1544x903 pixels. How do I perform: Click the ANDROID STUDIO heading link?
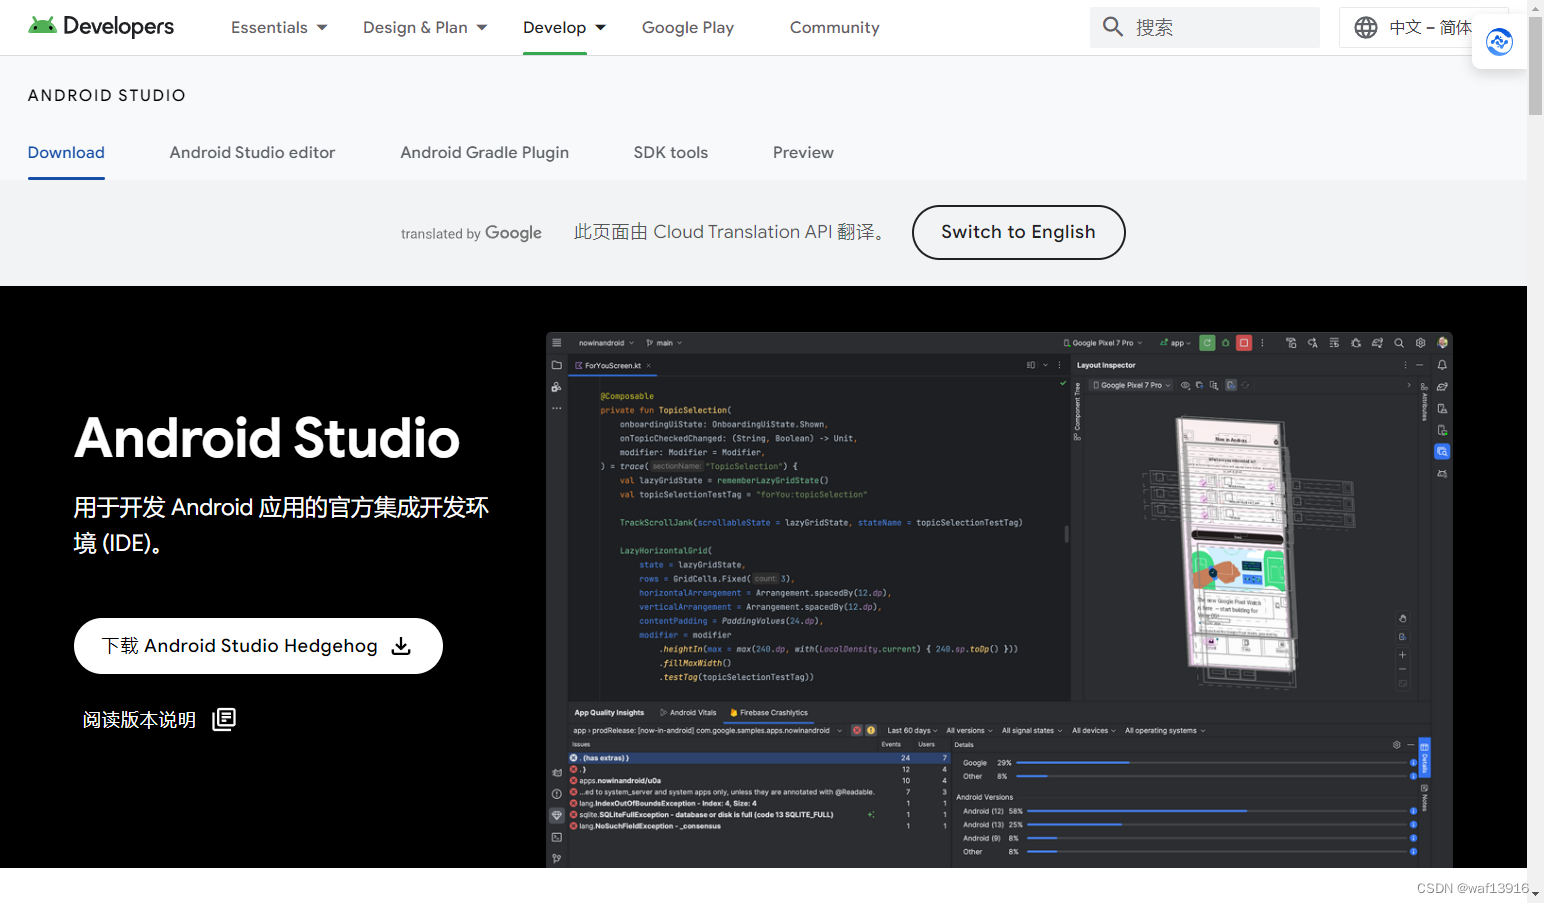[x=107, y=95]
